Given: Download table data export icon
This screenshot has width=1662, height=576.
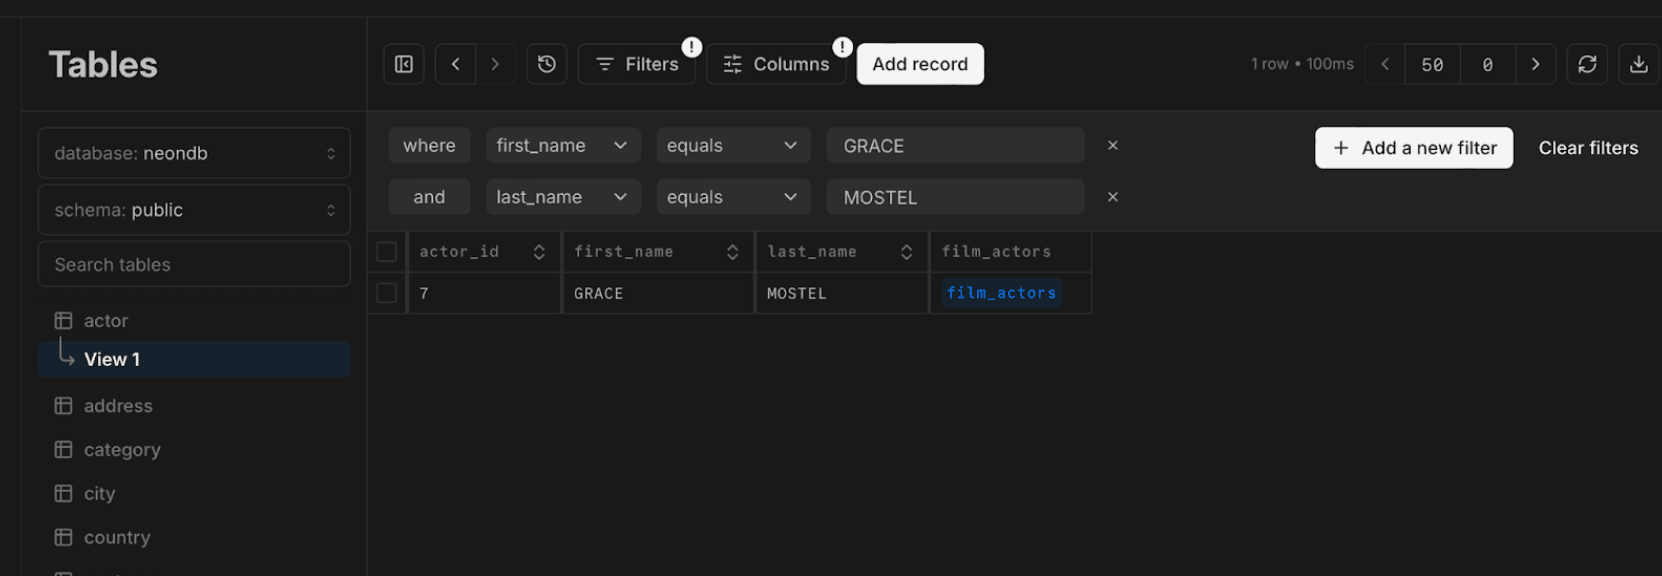Looking at the screenshot, I should [x=1638, y=64].
